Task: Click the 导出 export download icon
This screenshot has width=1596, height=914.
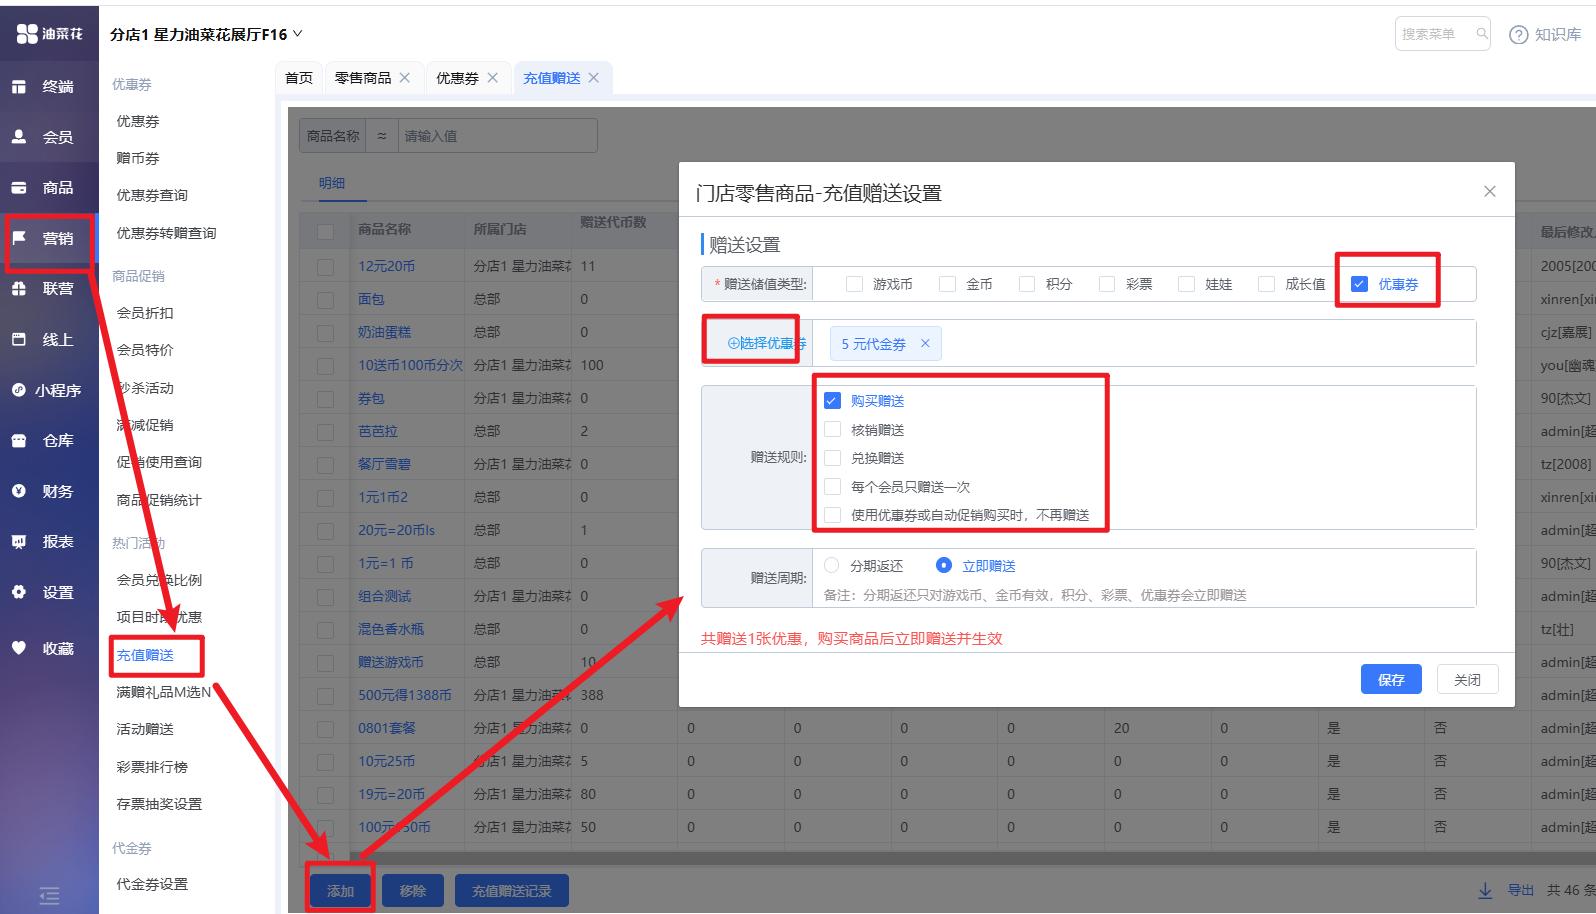Action: (x=1485, y=890)
